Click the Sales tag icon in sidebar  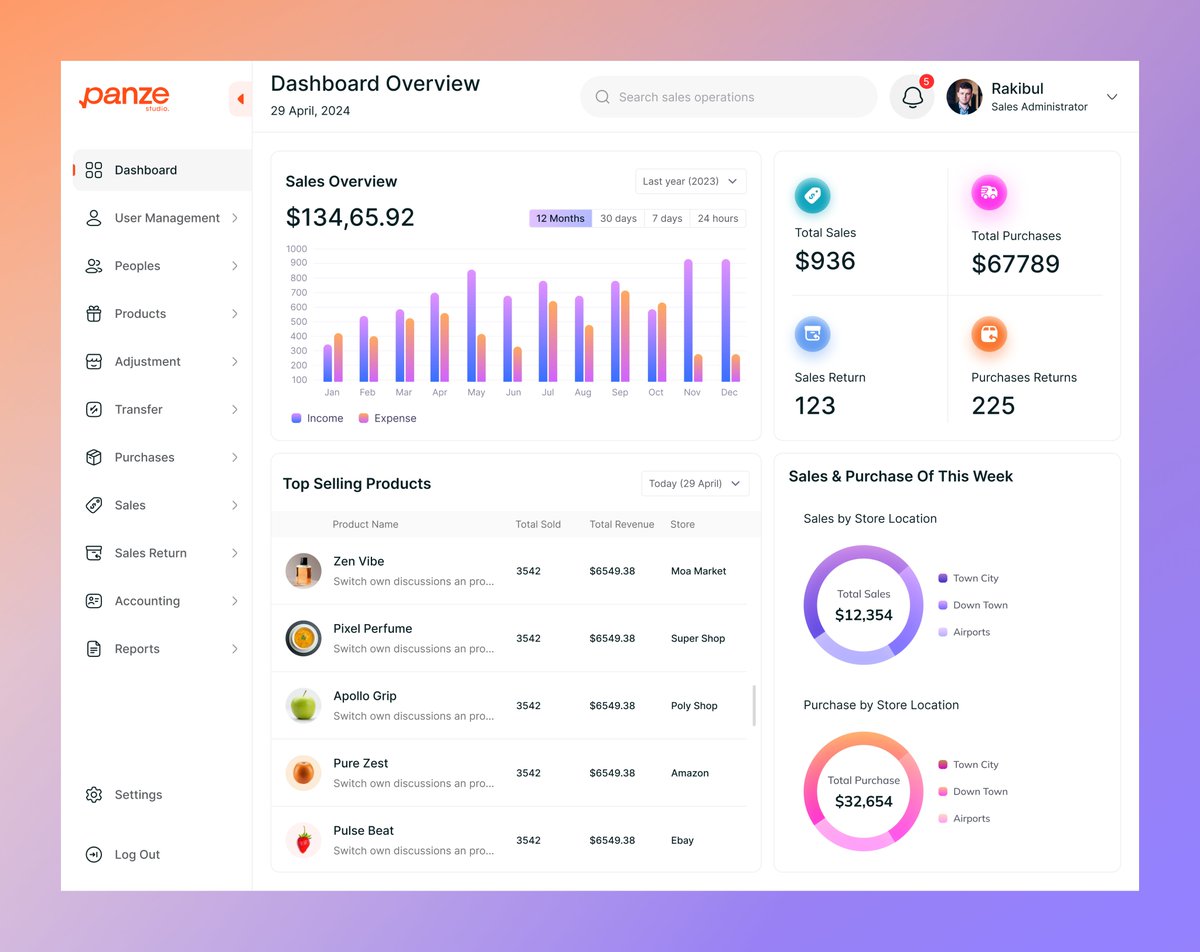coord(94,505)
